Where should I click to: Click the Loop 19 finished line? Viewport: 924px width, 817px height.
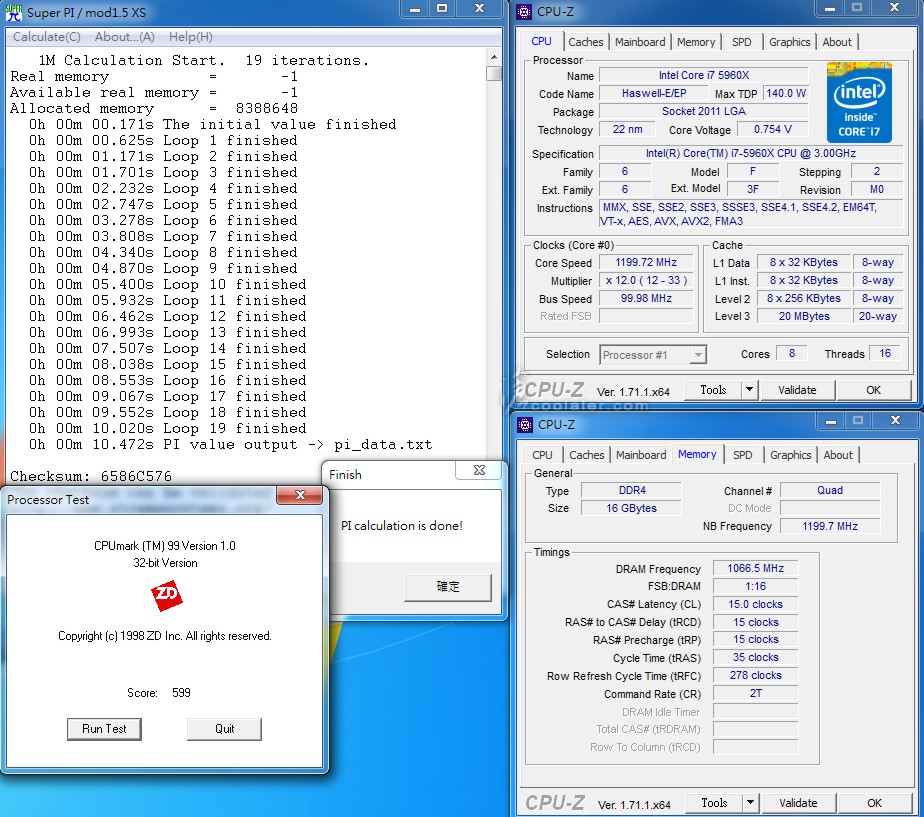pos(167,428)
